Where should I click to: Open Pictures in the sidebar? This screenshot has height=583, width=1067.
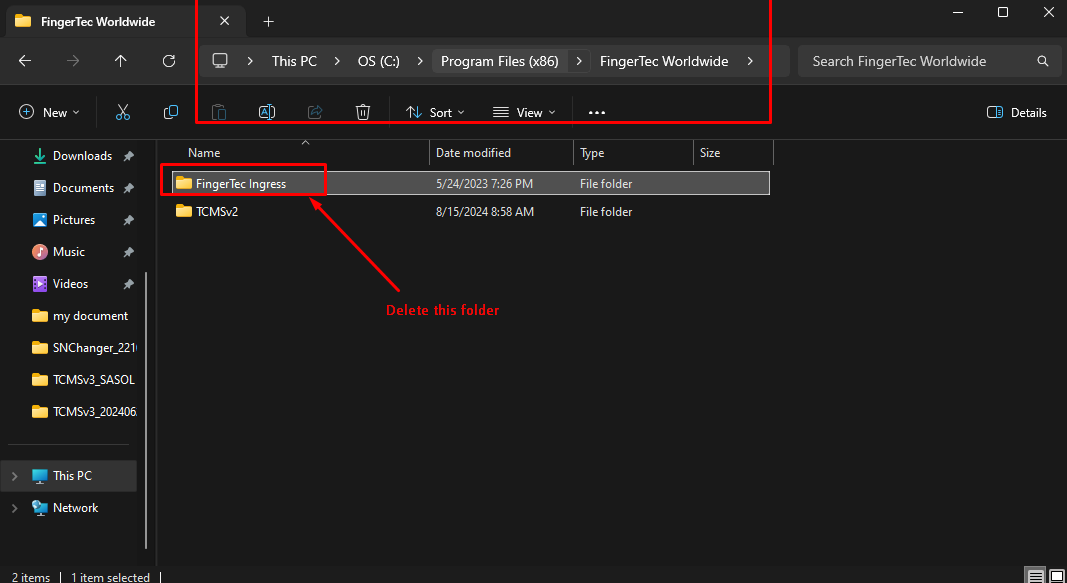(73, 220)
